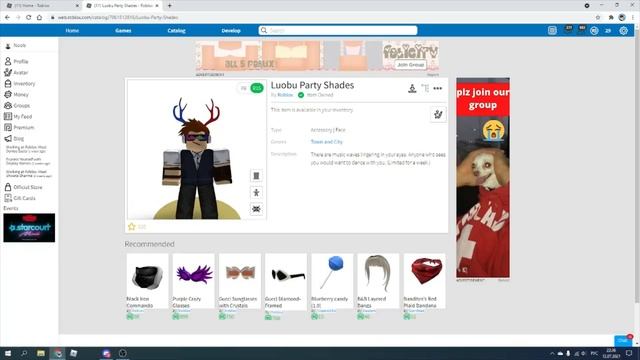Open Profile in the left sidebar
The width and height of the screenshot is (640, 360).
coord(16,61)
